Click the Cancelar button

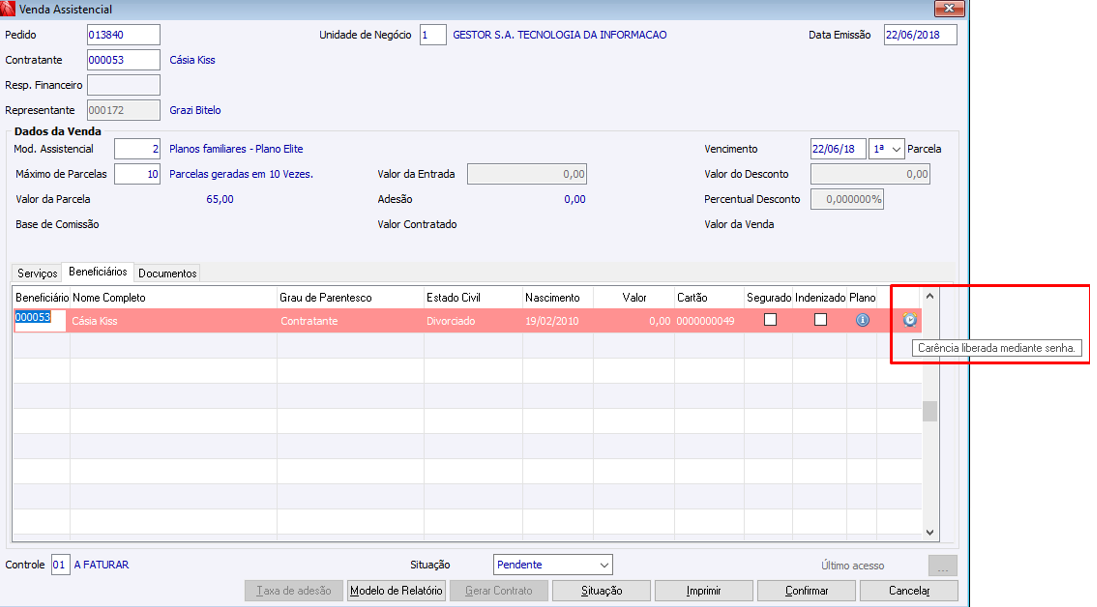point(909,591)
